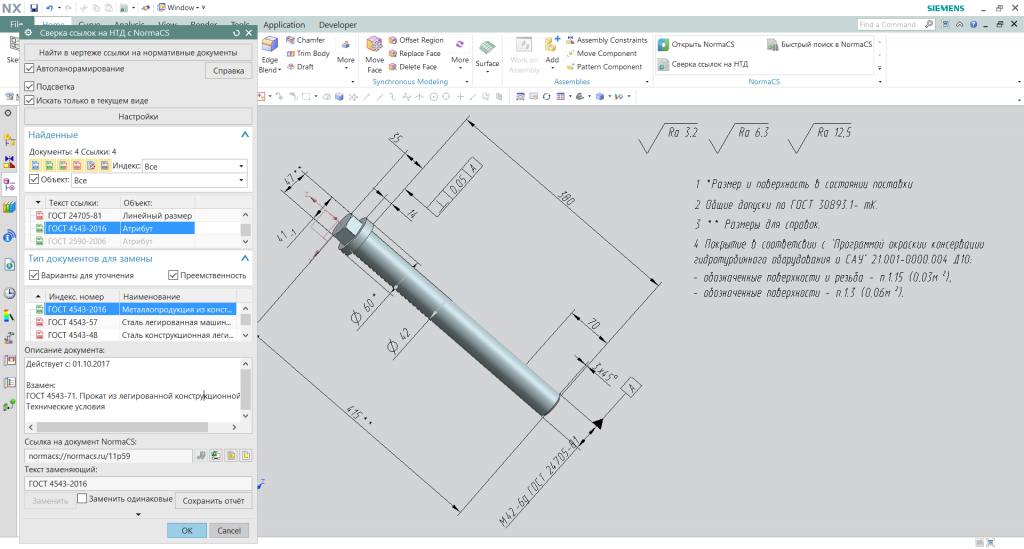This screenshot has height=549, width=1024.
Task: Toggle Автопанорамирование checkbox
Action: pyautogui.click(x=29, y=68)
